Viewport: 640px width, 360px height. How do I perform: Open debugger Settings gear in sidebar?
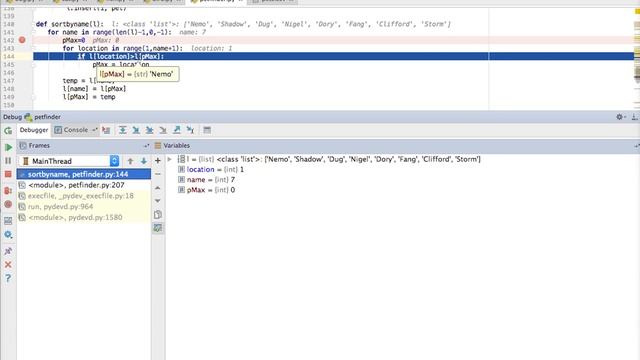pyautogui.click(x=8, y=235)
